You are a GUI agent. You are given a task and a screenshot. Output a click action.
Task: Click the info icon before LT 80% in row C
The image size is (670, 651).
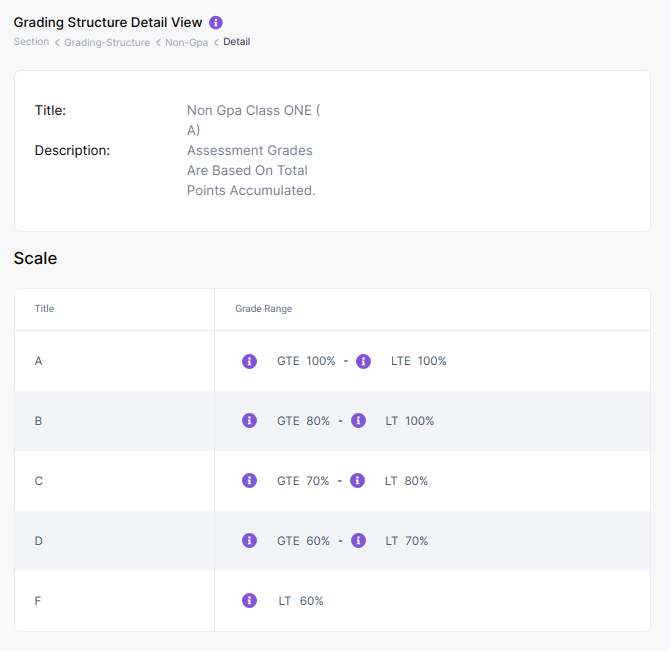pyautogui.click(x=358, y=481)
